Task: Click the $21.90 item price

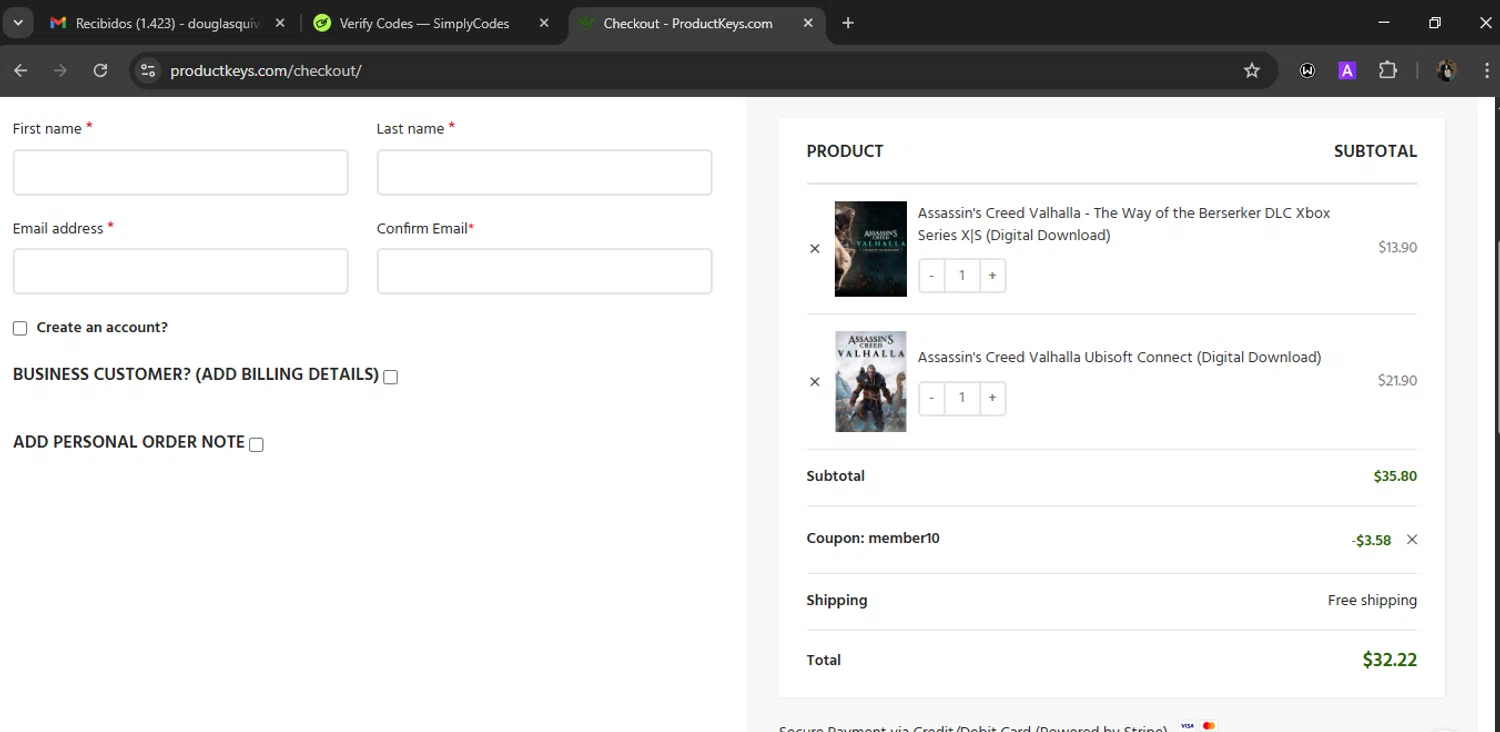Action: [x=1397, y=380]
